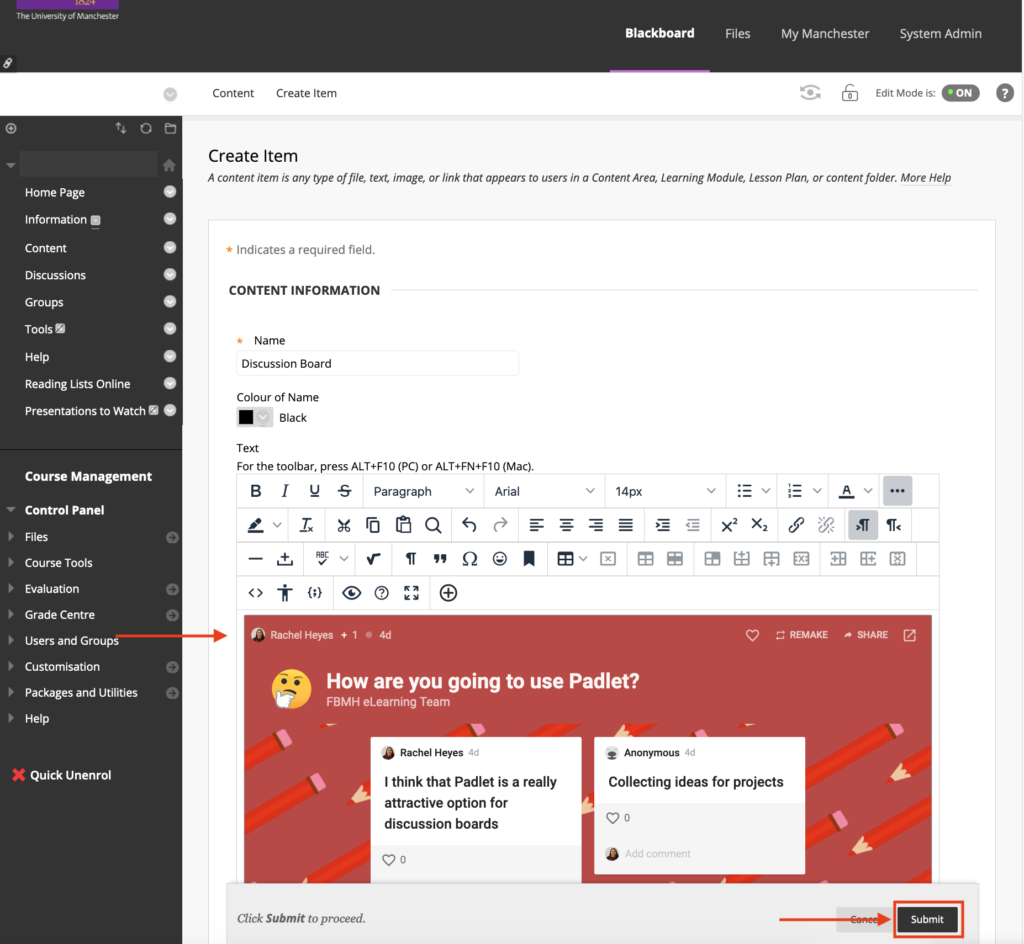Image resolution: width=1024 pixels, height=944 pixels.
Task: Open bullet list style options
Action: (x=766, y=491)
